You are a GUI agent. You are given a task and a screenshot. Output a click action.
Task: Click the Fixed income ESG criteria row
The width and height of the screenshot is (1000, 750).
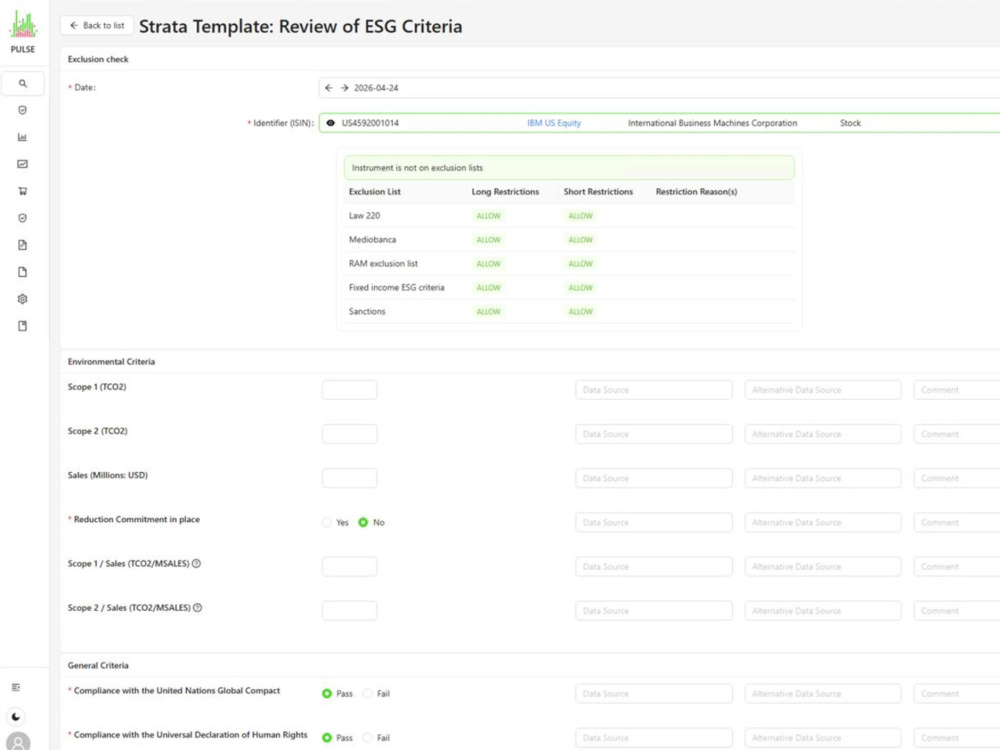569,288
